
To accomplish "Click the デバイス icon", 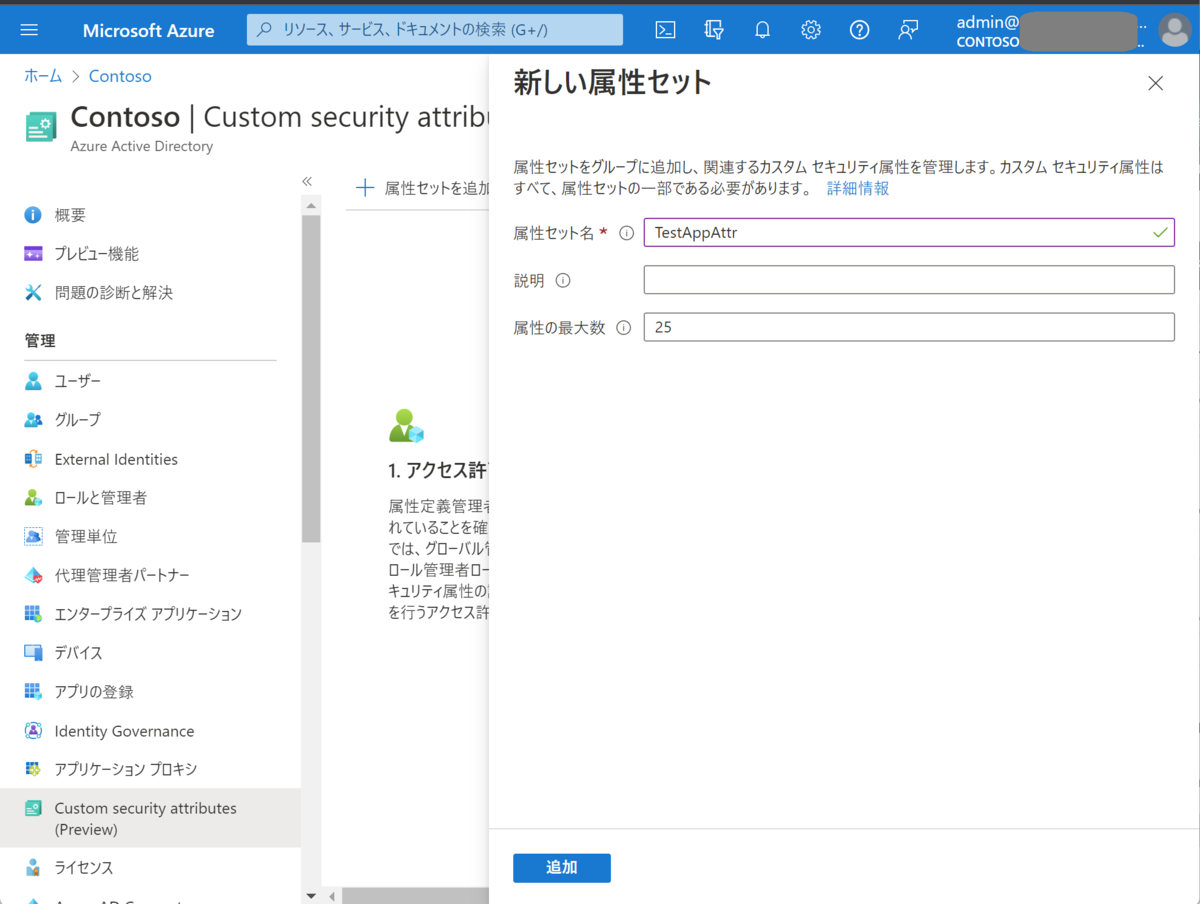I will (x=34, y=653).
